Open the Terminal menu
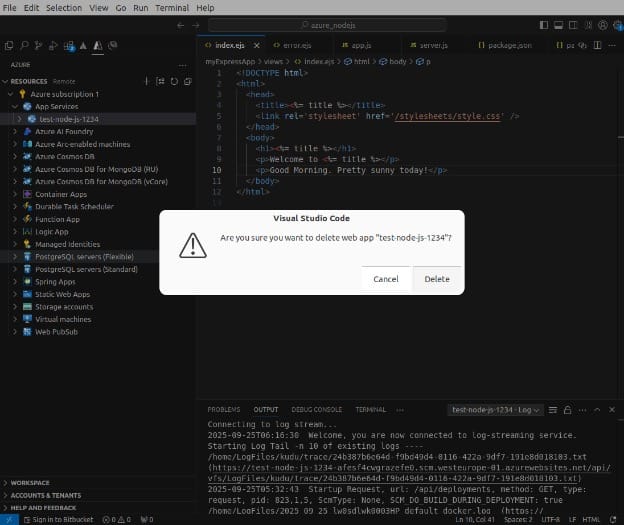 pos(172,8)
